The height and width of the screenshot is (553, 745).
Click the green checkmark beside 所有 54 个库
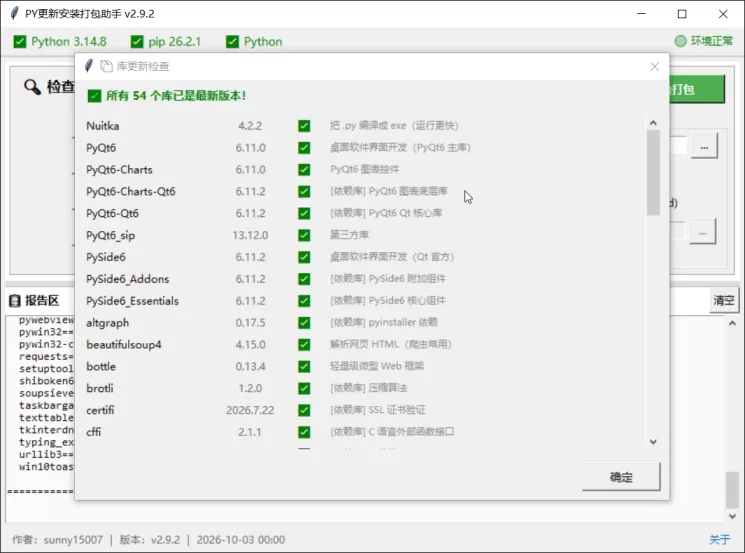point(94,96)
